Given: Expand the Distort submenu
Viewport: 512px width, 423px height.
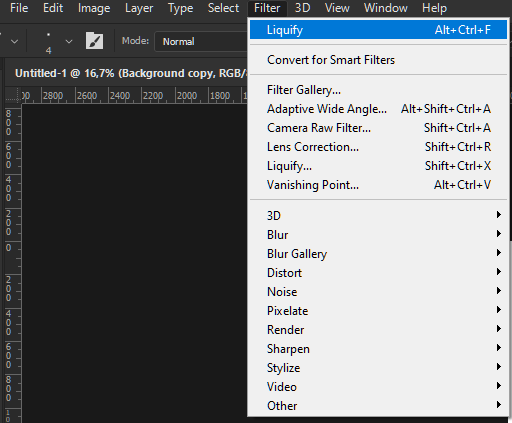Looking at the screenshot, I should 378,273.
